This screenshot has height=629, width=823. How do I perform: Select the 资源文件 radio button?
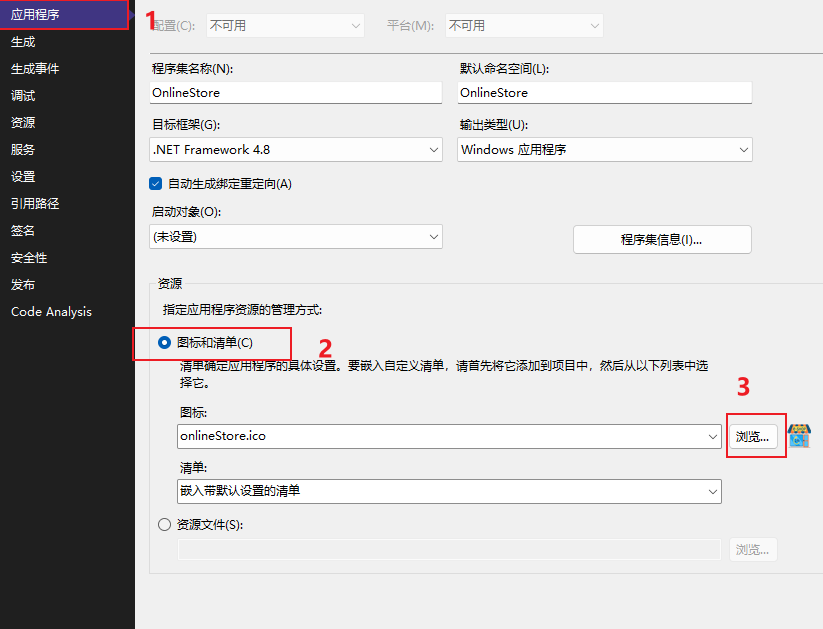(x=165, y=524)
